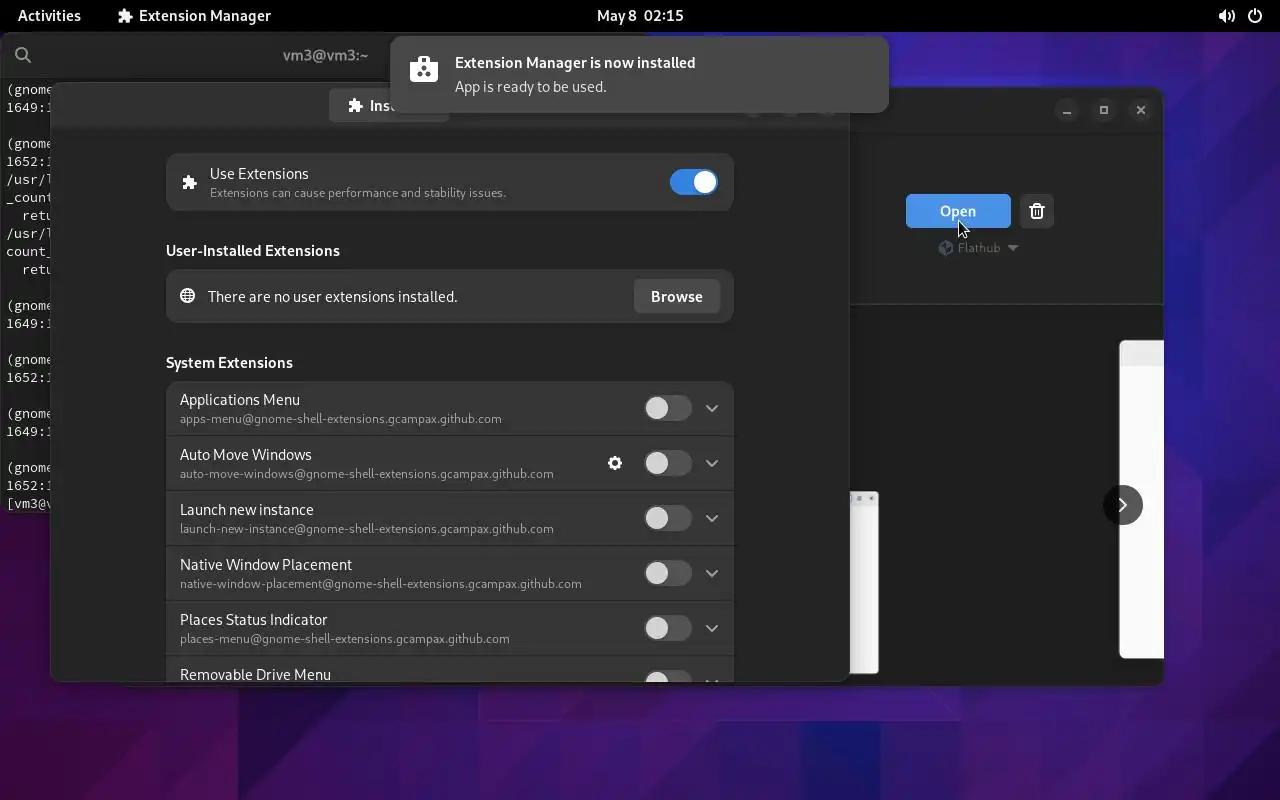Image resolution: width=1280 pixels, height=800 pixels.
Task: Maximize the Software window
Action: pos(1104,110)
